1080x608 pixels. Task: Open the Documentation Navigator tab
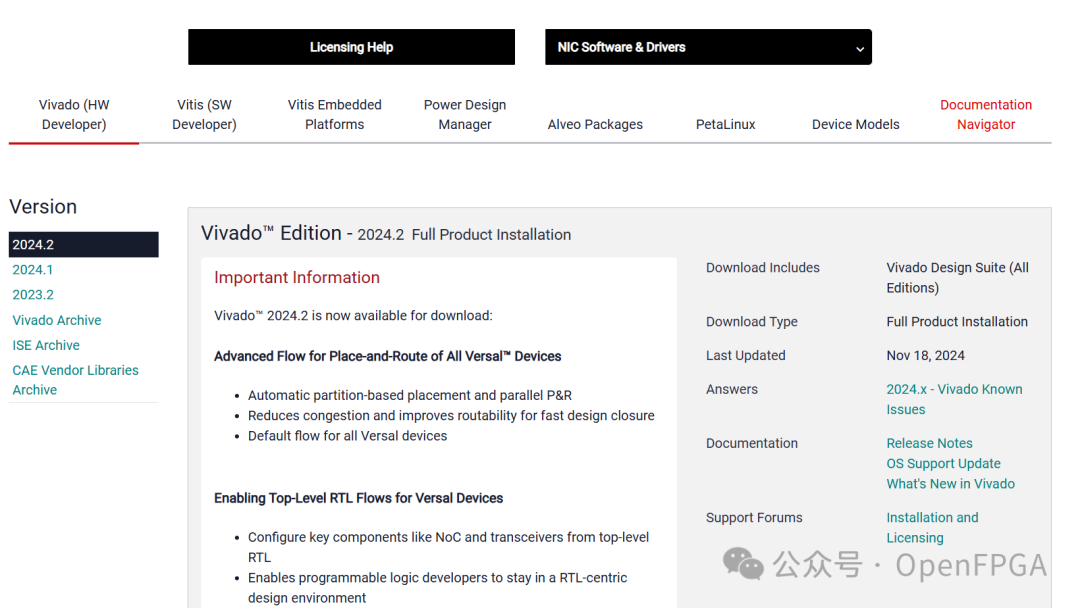(x=986, y=114)
